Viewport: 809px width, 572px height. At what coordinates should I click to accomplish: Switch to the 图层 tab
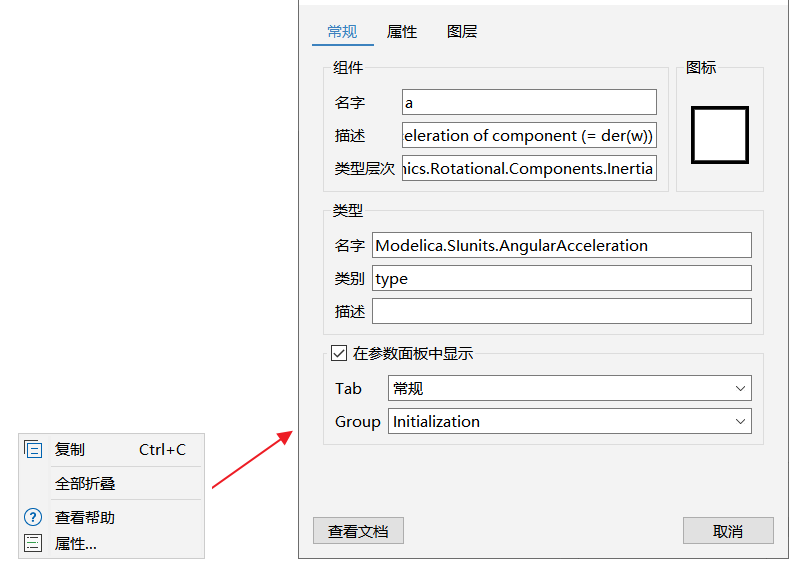click(x=462, y=32)
